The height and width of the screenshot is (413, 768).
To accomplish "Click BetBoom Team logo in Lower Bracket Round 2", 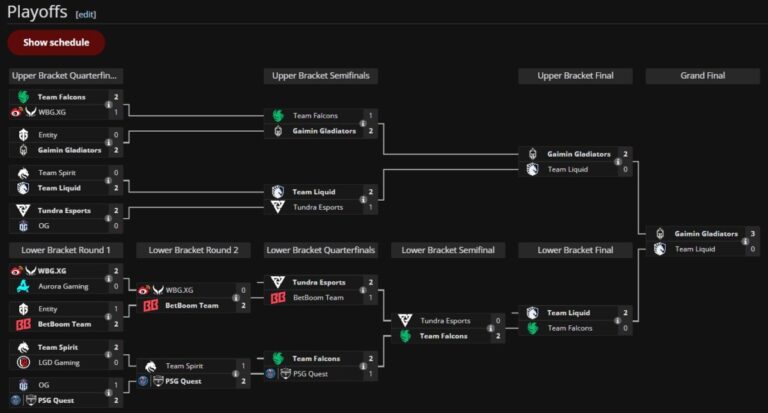I will 151,305.
